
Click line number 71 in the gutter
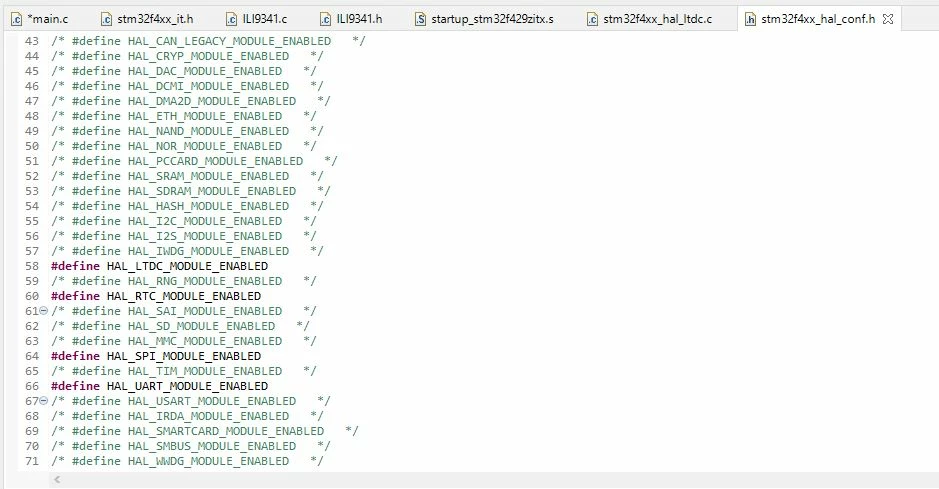click(x=32, y=461)
